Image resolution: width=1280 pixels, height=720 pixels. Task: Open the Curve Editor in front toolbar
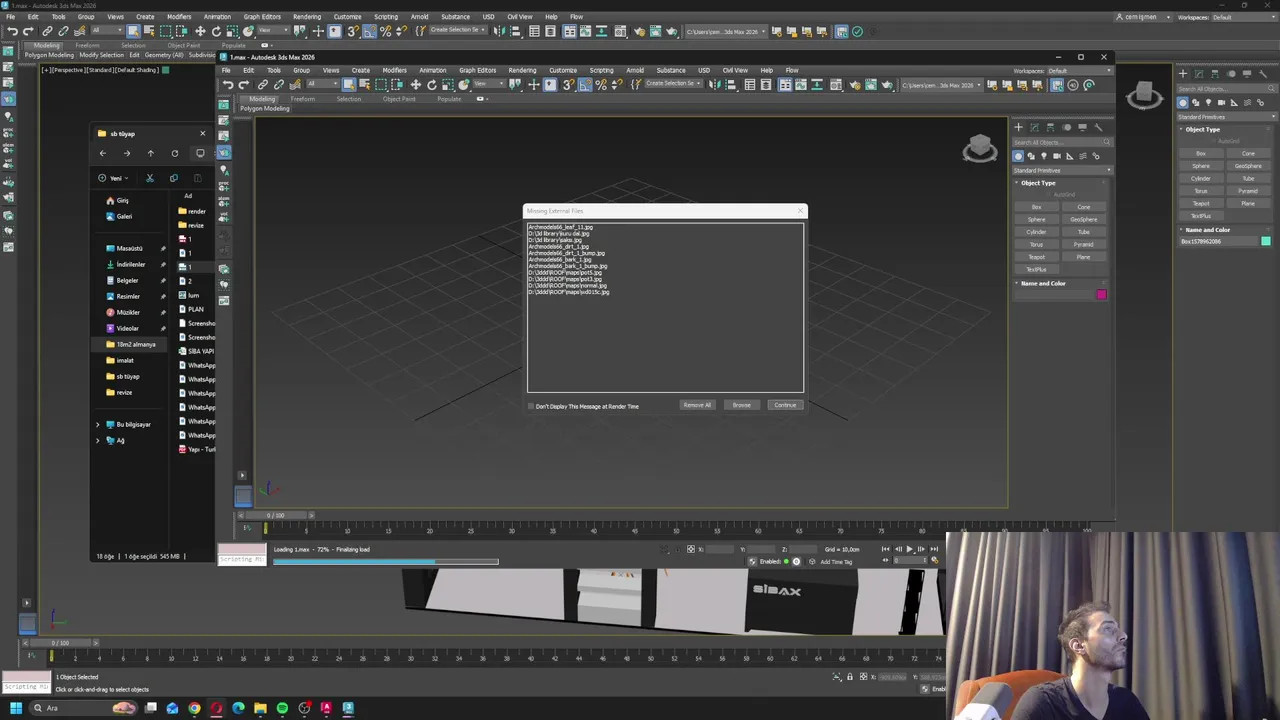(x=801, y=85)
